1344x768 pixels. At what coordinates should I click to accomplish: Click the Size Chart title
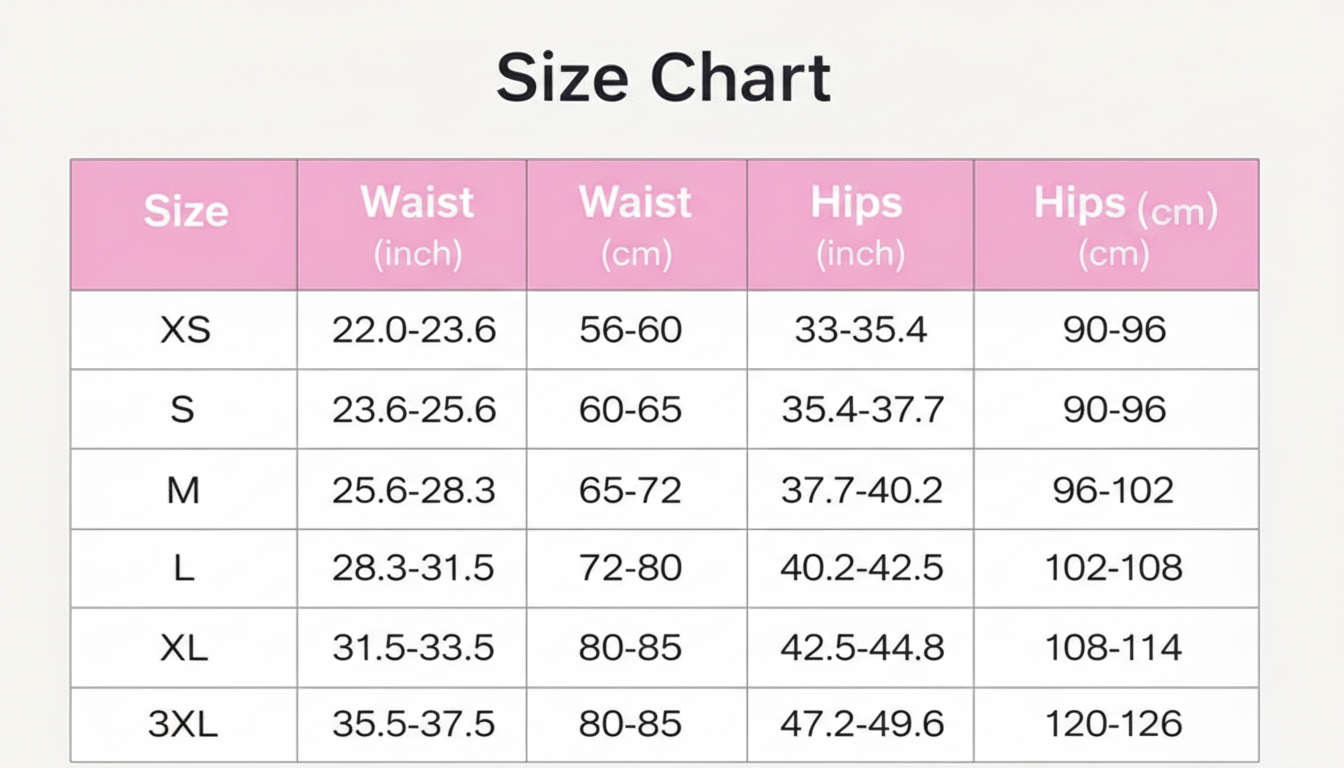tap(663, 79)
